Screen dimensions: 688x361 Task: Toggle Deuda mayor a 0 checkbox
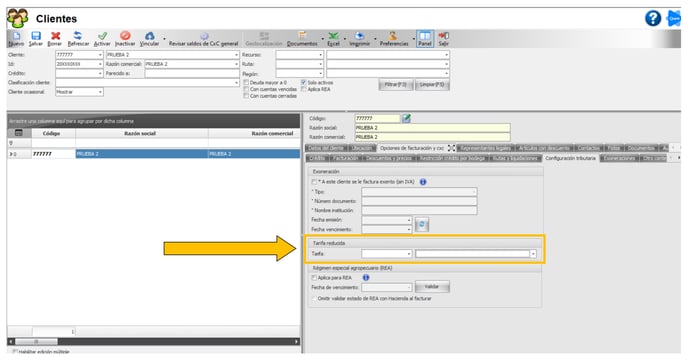(x=246, y=82)
